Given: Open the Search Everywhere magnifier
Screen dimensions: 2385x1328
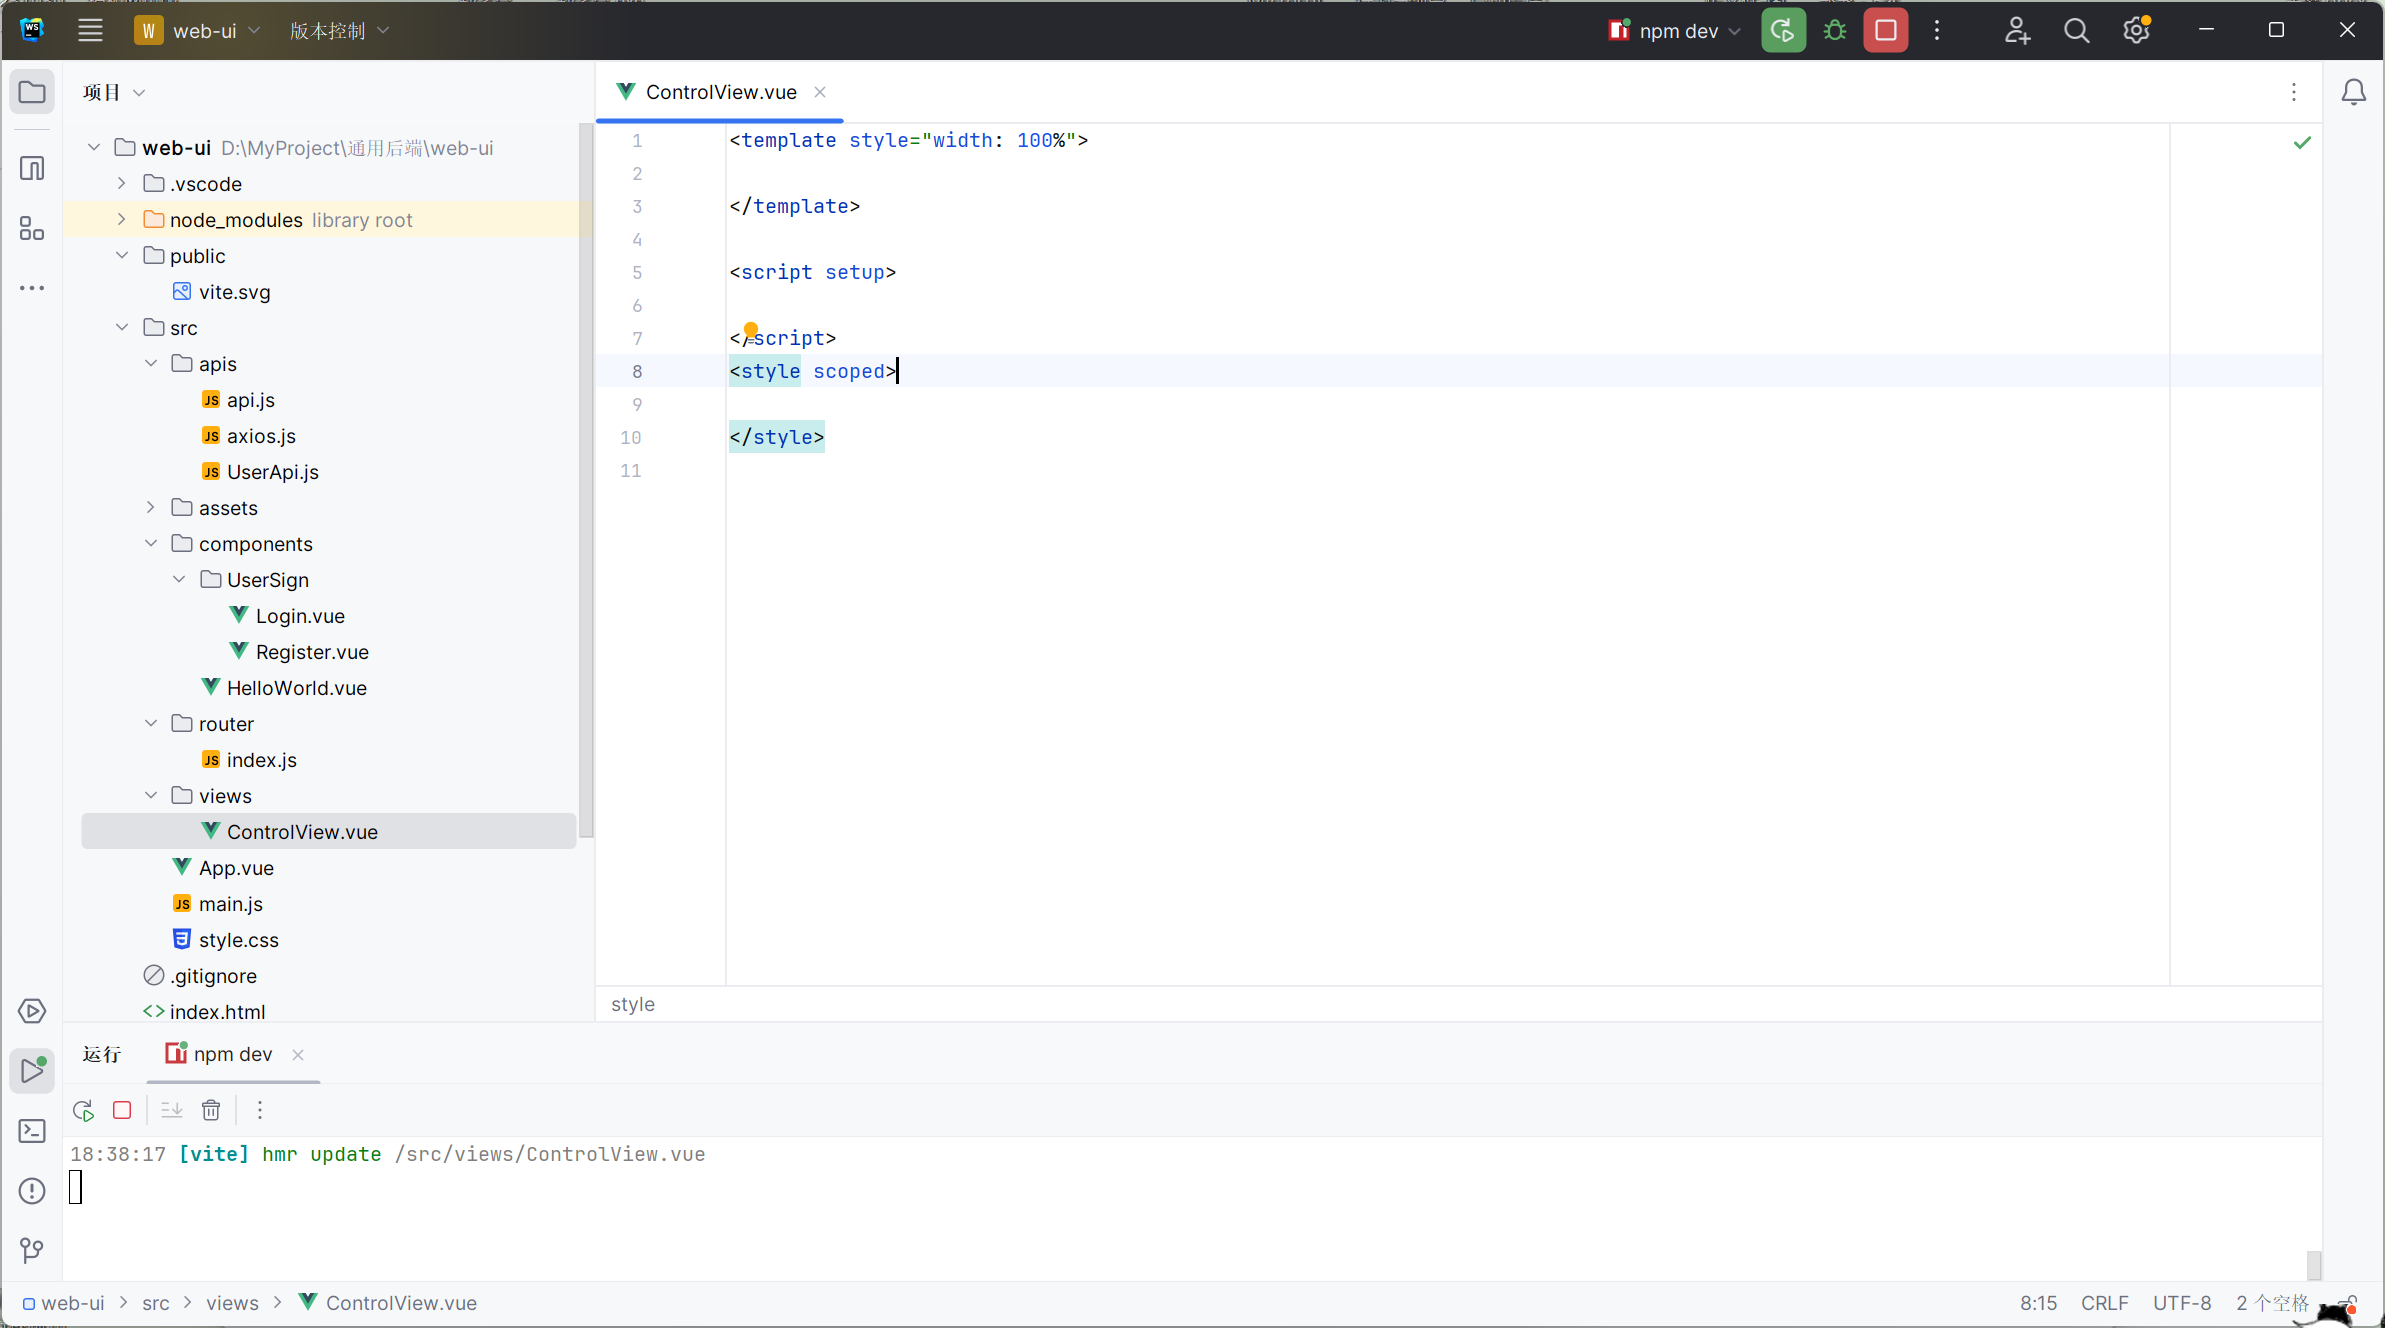Looking at the screenshot, I should pyautogui.click(x=2077, y=30).
